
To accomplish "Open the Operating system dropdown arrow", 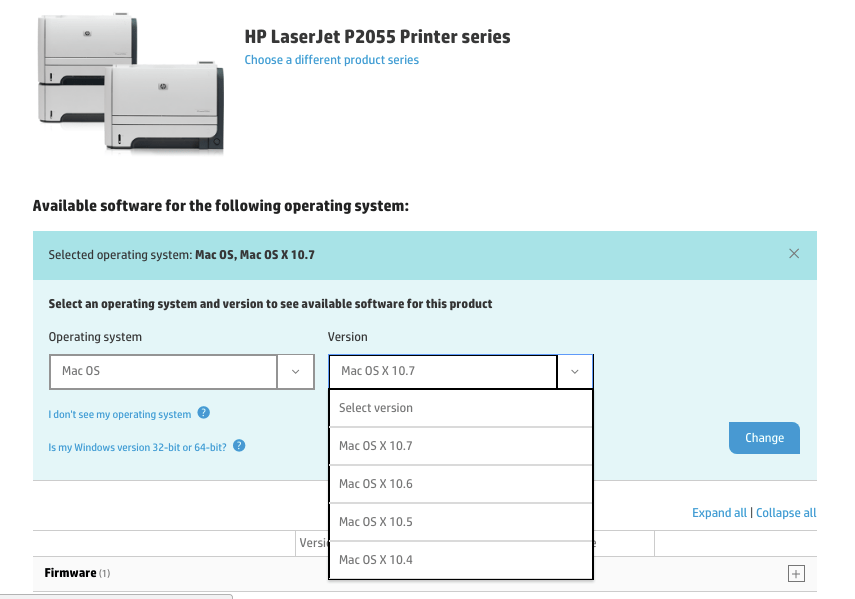I will coord(296,372).
